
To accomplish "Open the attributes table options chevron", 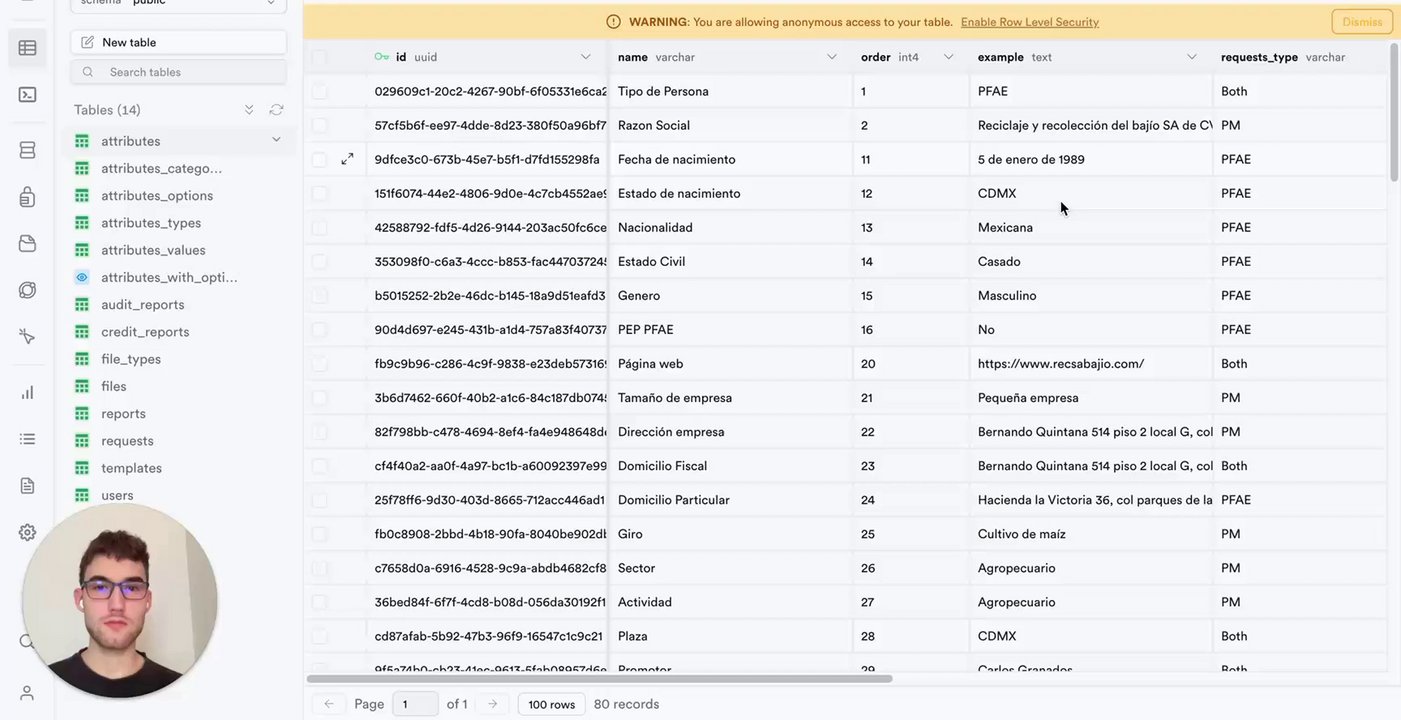I will point(276,140).
